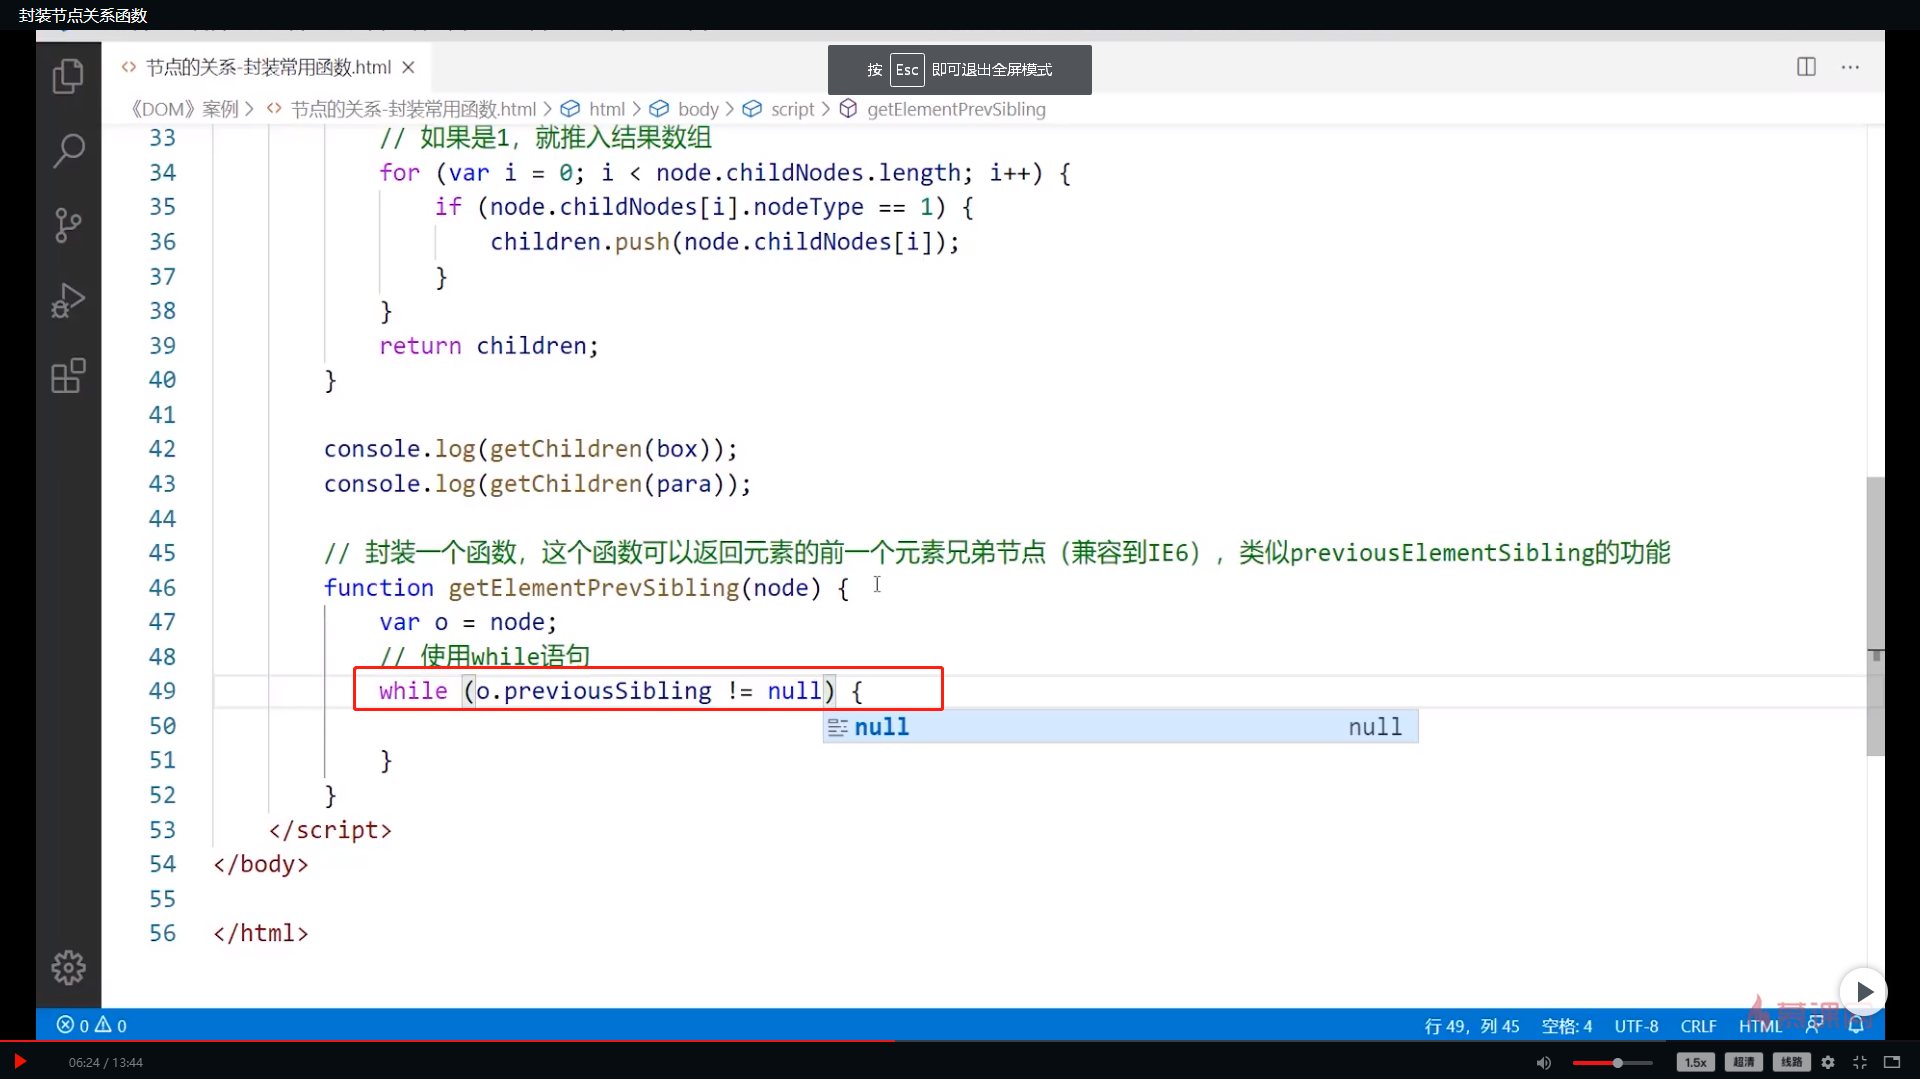Click the getElementPrevSibling breadcrumb segment
Image resolution: width=1920 pixels, height=1079 pixels.
(x=956, y=109)
